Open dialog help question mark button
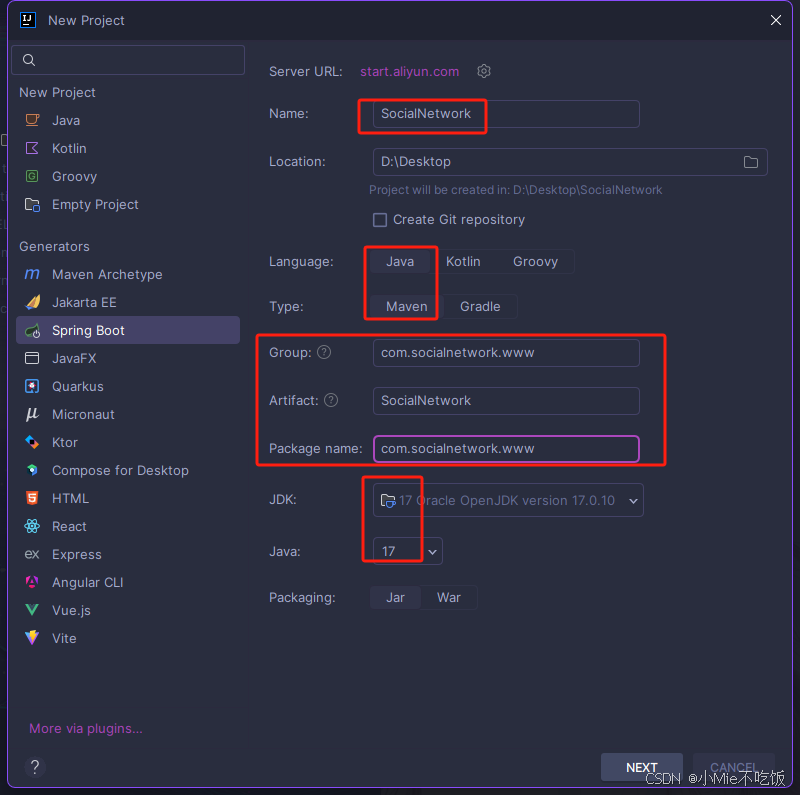This screenshot has width=800, height=795. (35, 766)
